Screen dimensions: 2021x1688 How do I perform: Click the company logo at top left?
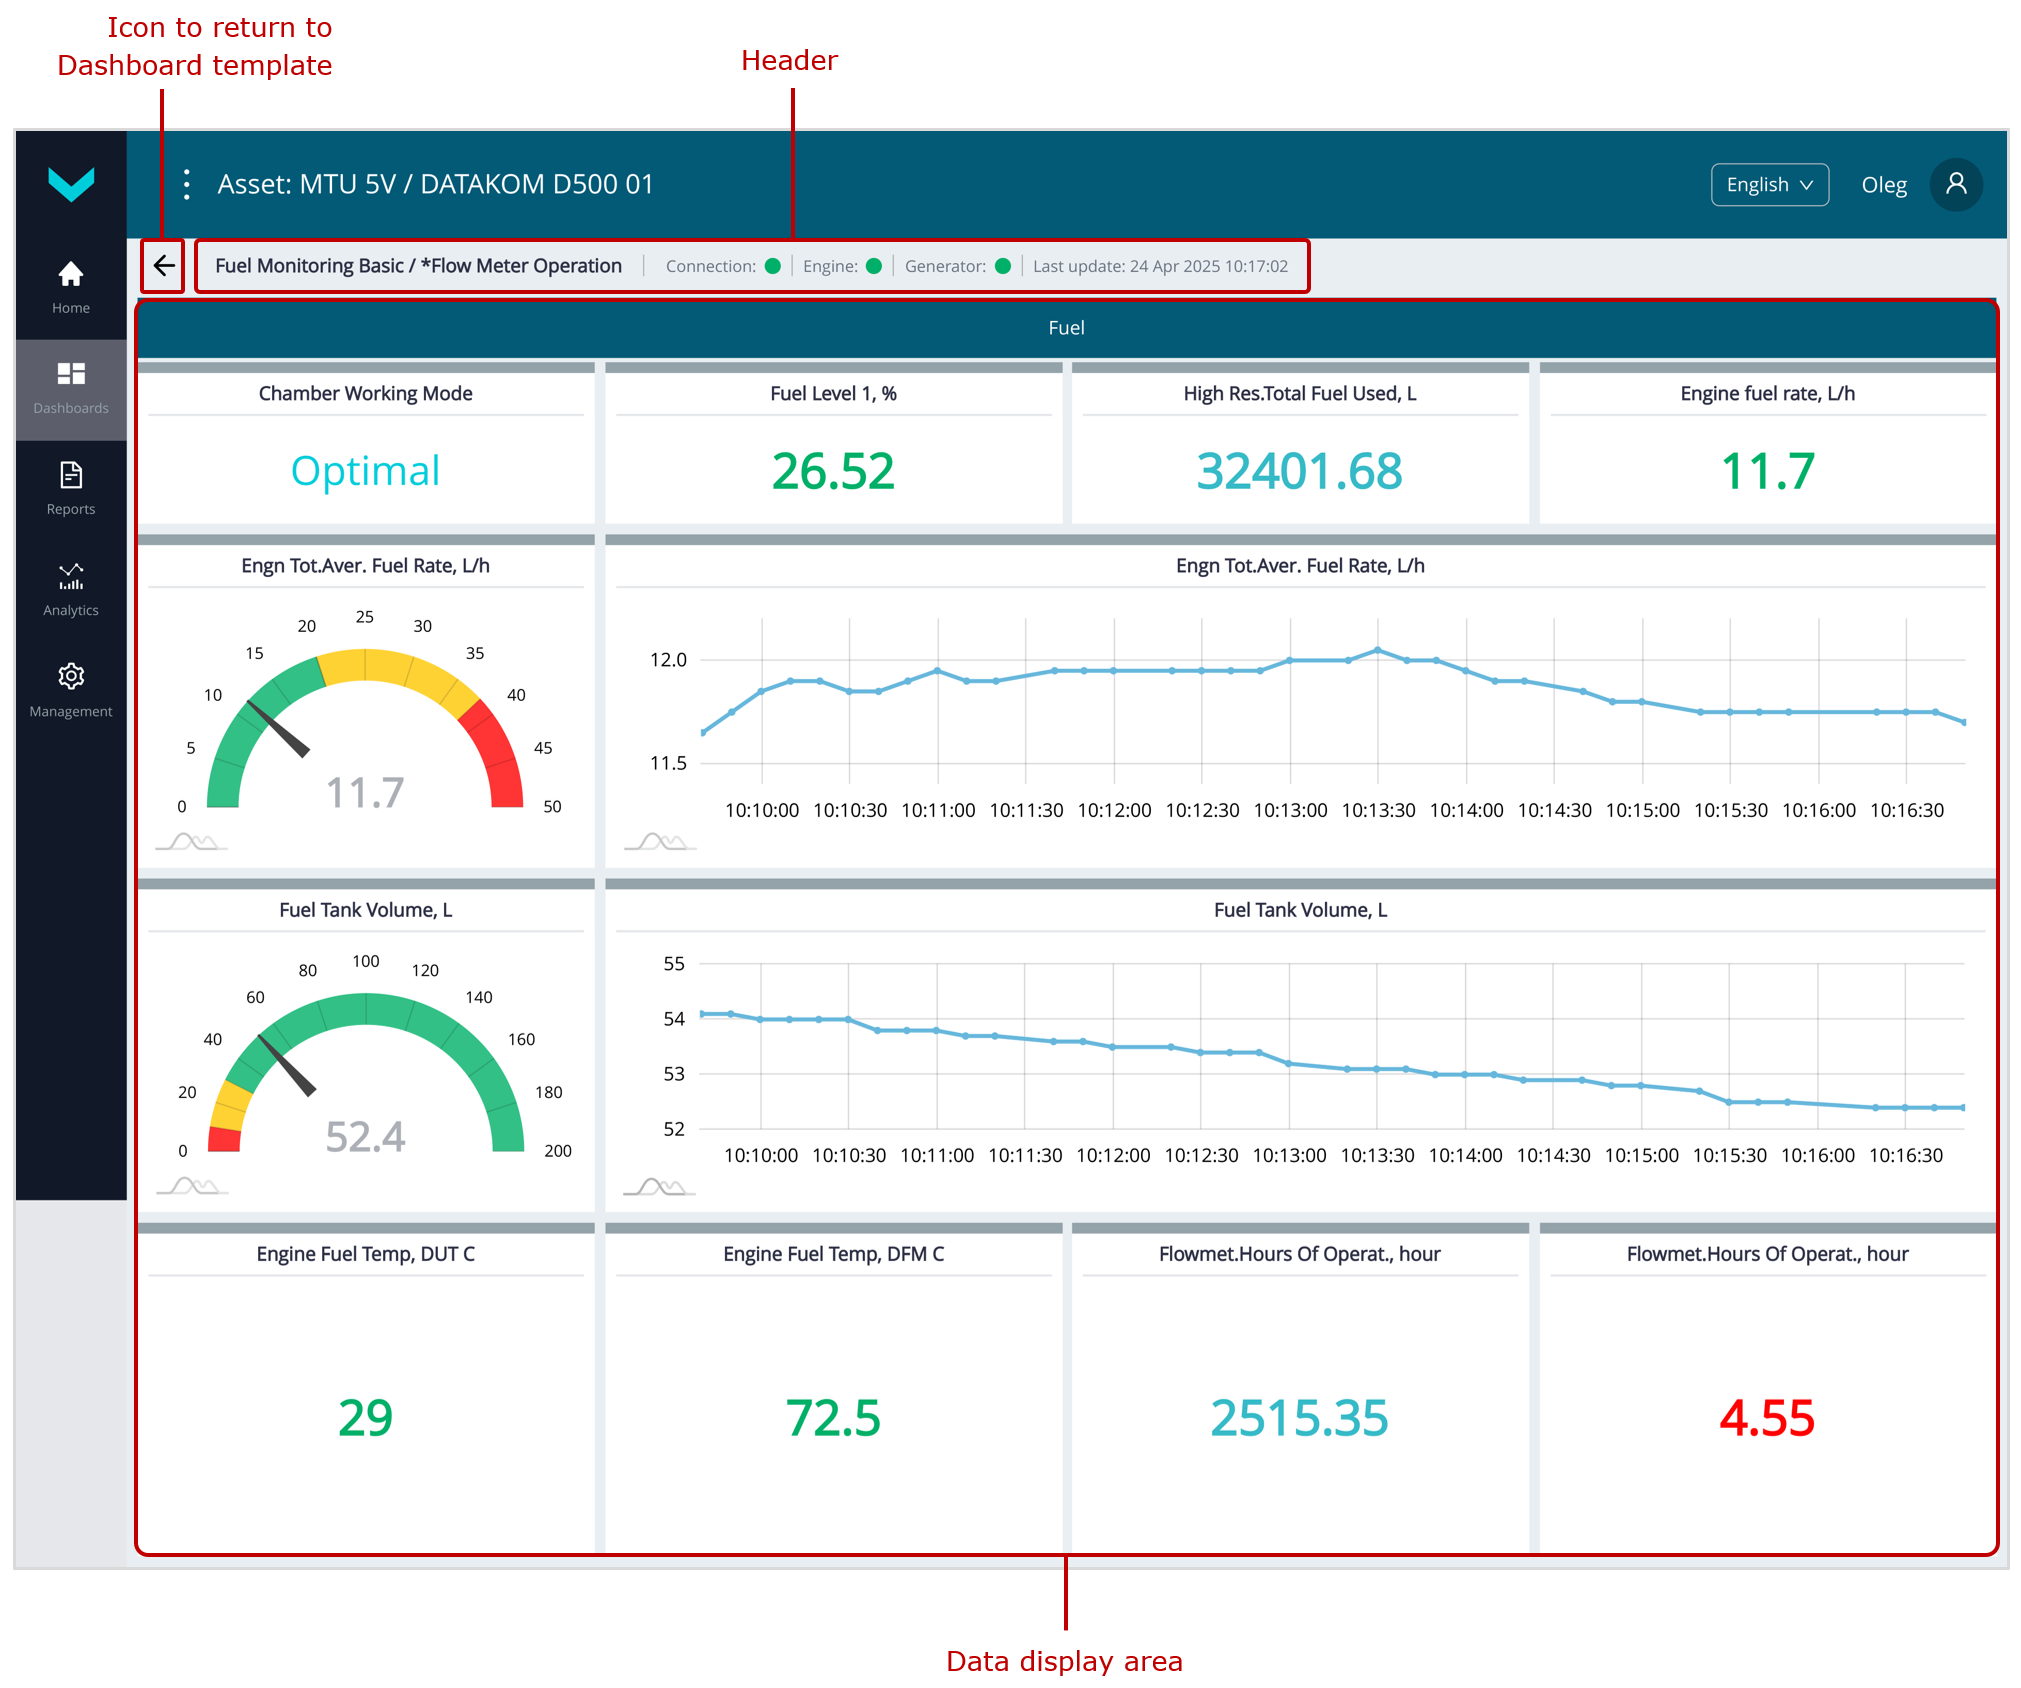[x=70, y=183]
